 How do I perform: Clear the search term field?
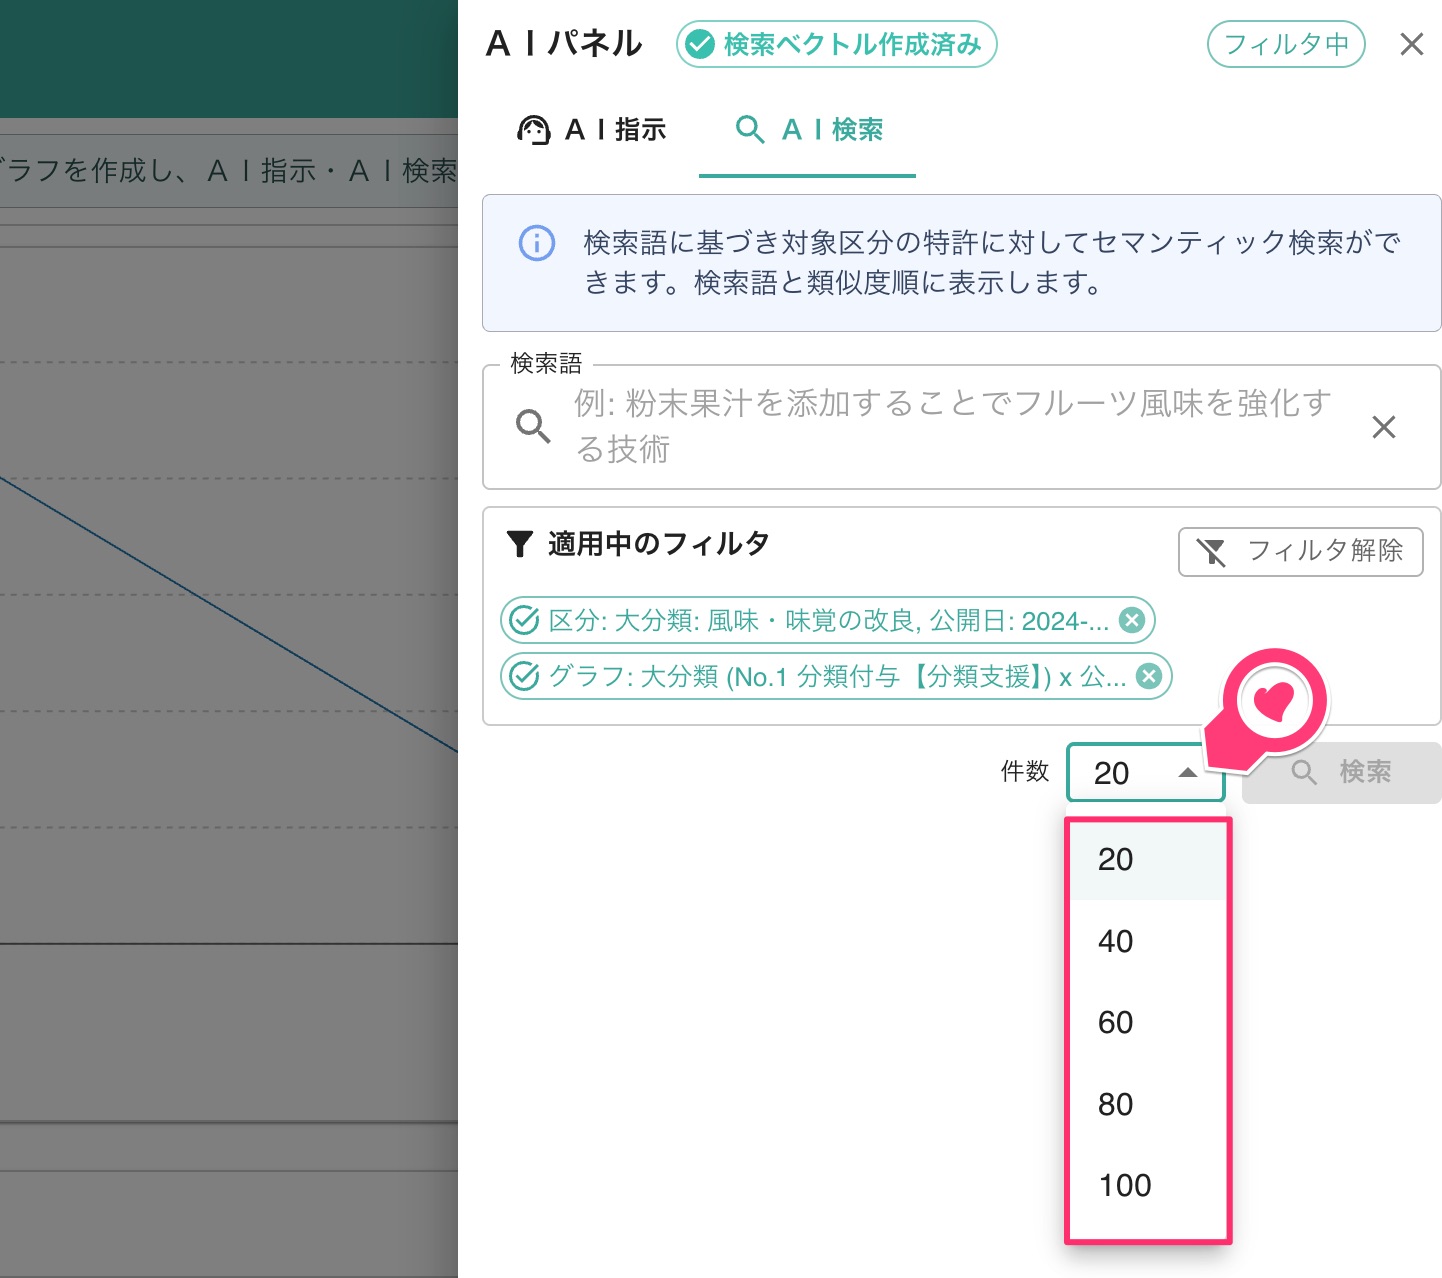(x=1383, y=427)
